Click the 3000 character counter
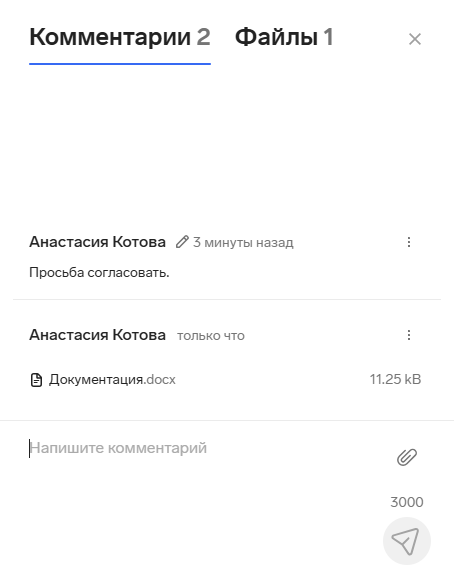 coord(407,502)
